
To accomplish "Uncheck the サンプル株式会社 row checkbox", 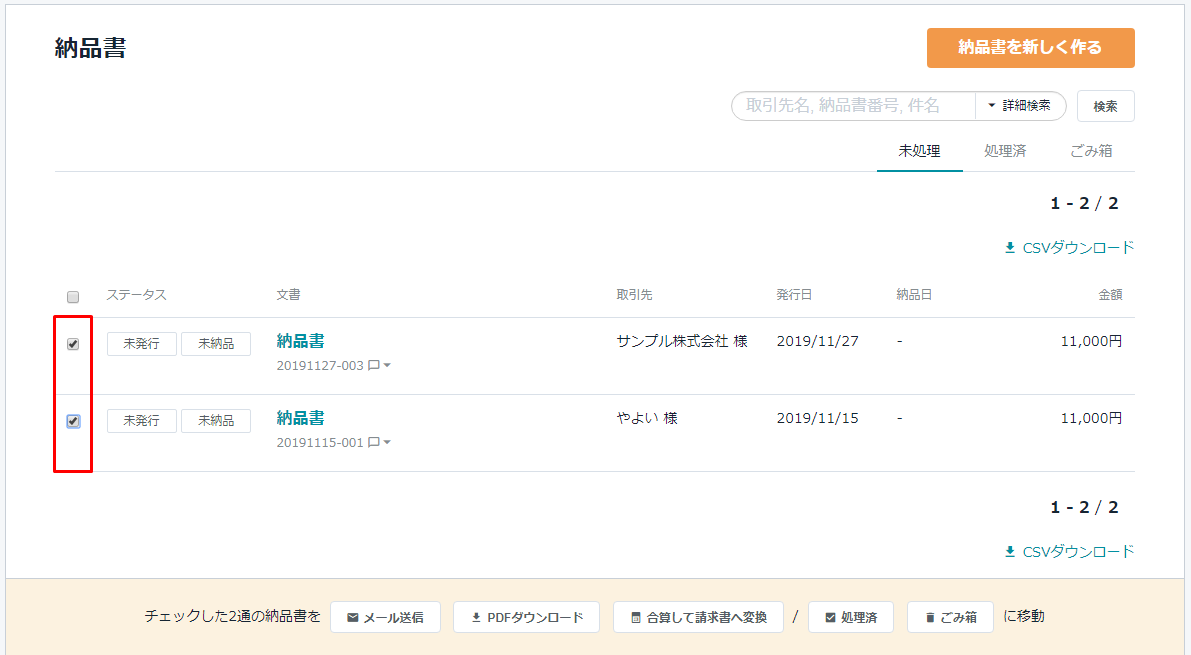I will tap(73, 344).
